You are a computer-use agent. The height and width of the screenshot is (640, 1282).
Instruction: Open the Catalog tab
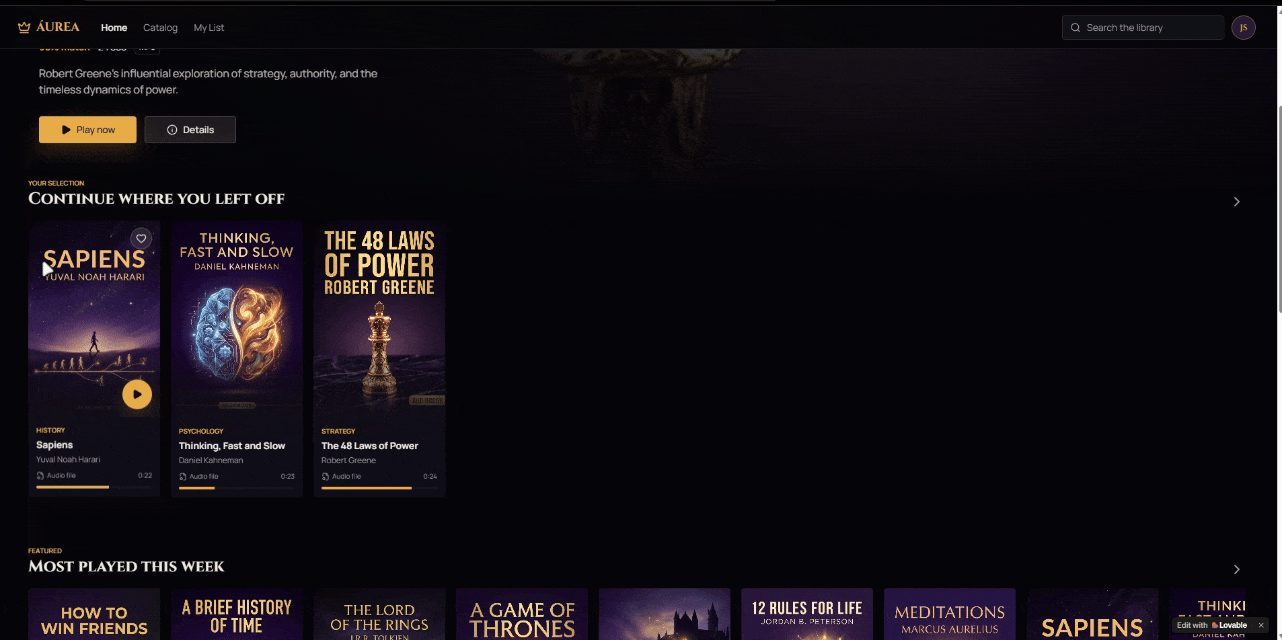click(x=160, y=28)
